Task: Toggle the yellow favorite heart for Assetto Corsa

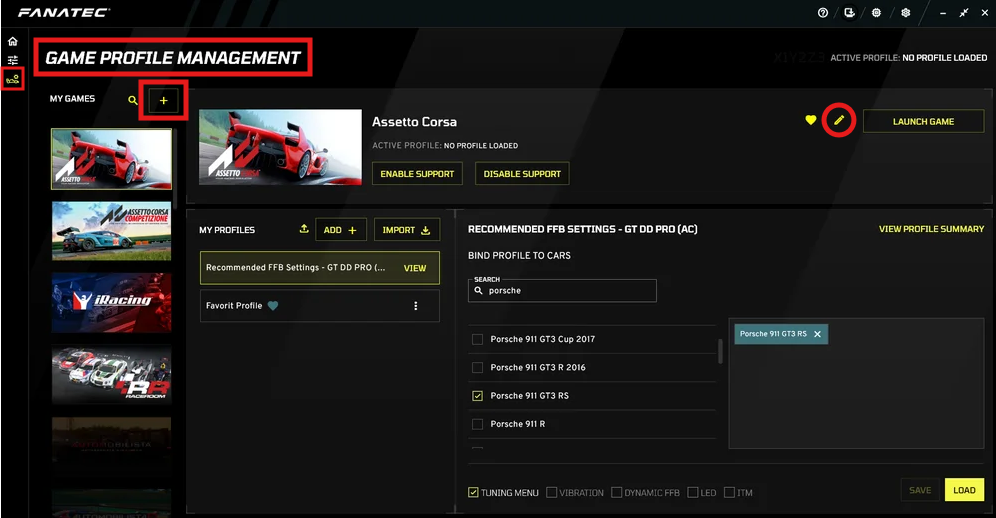Action: tap(811, 119)
